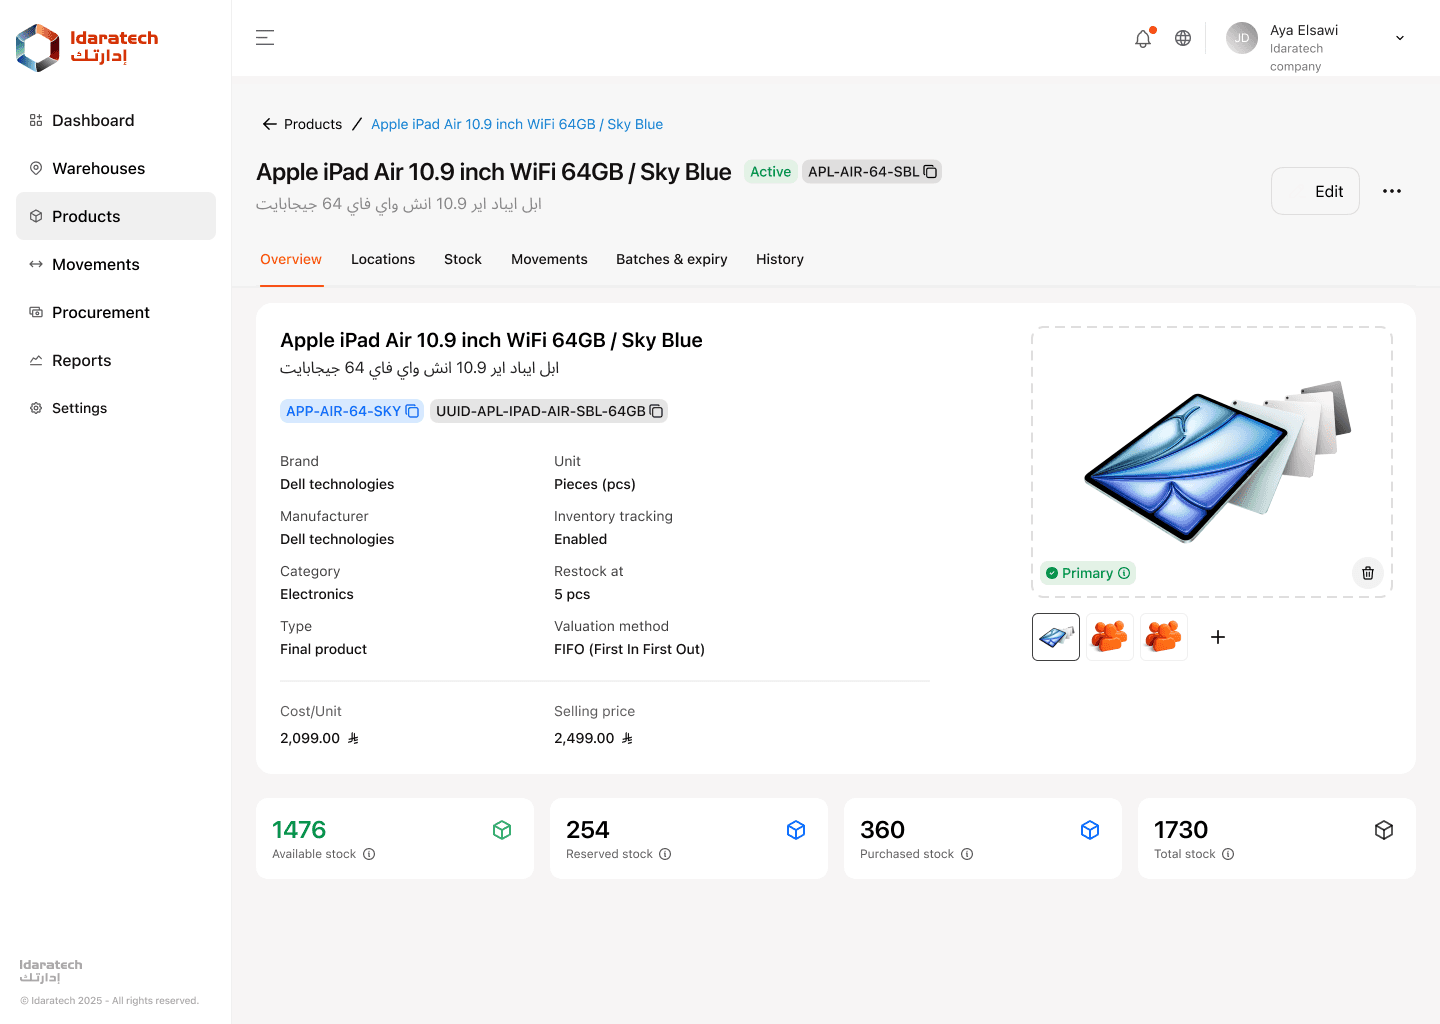This screenshot has width=1440, height=1024.
Task: Click the back arrow next to Products
Action: pyautogui.click(x=269, y=124)
